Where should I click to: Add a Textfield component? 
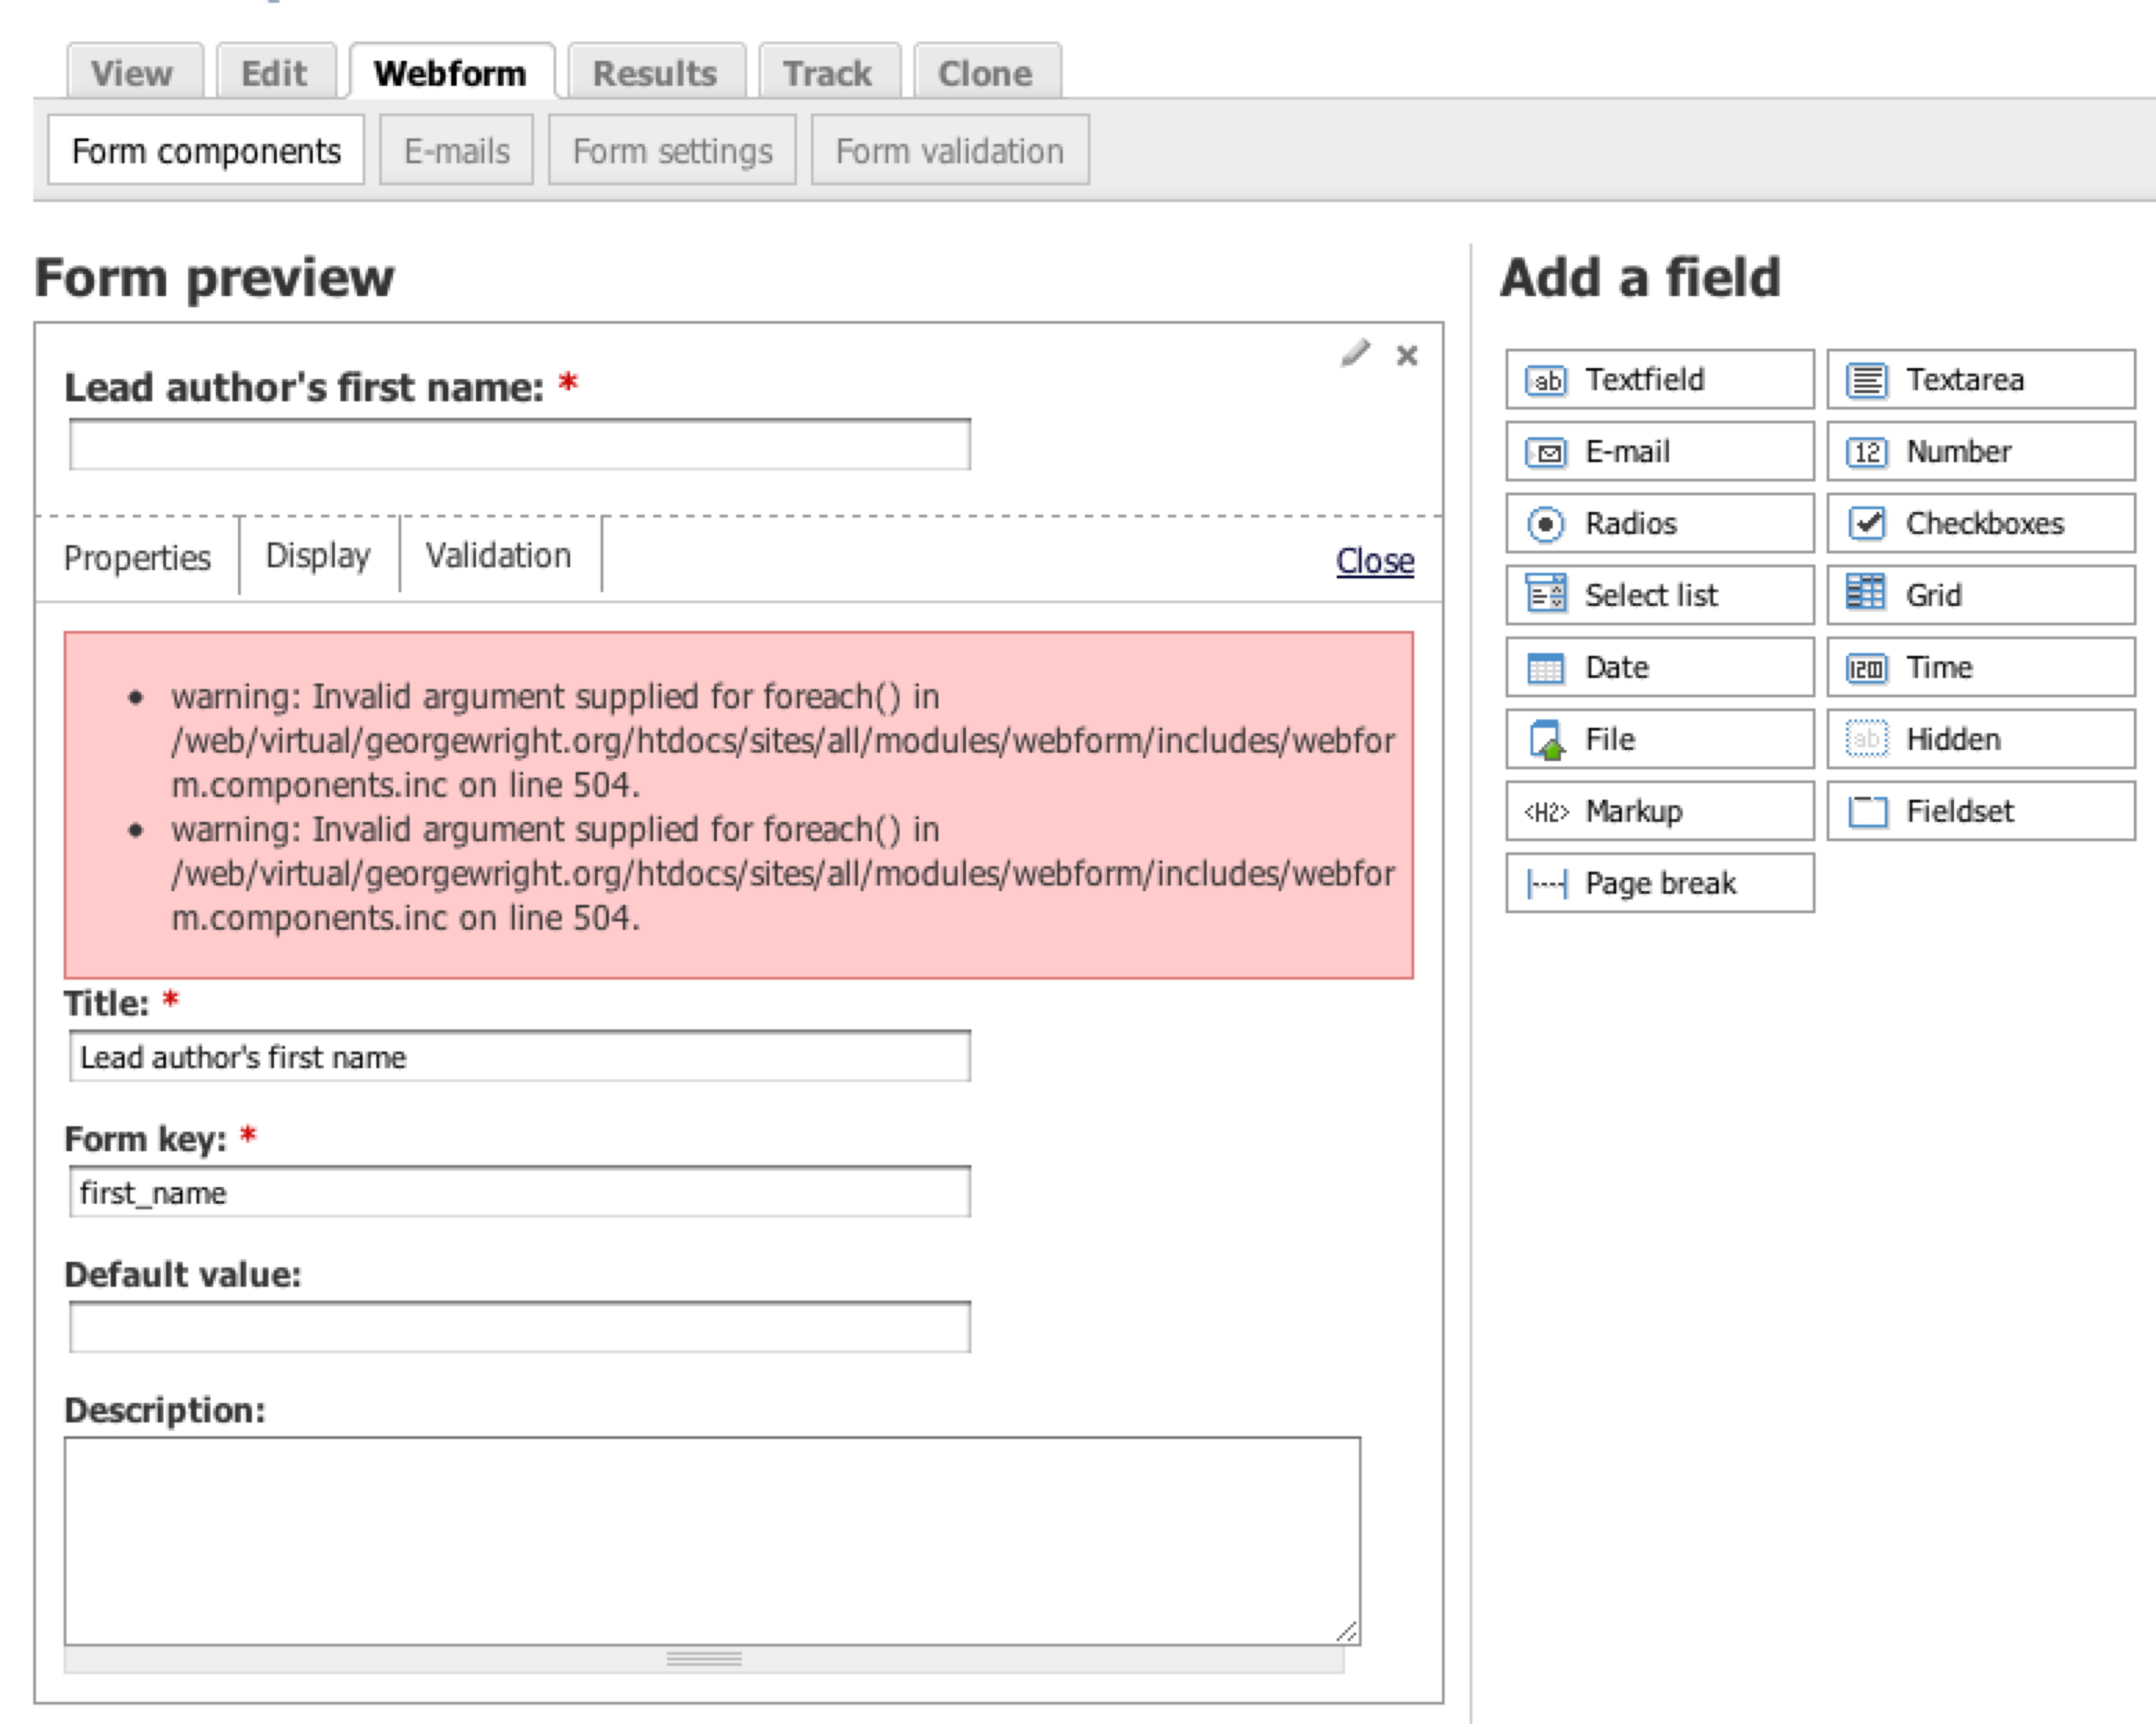coord(1659,380)
